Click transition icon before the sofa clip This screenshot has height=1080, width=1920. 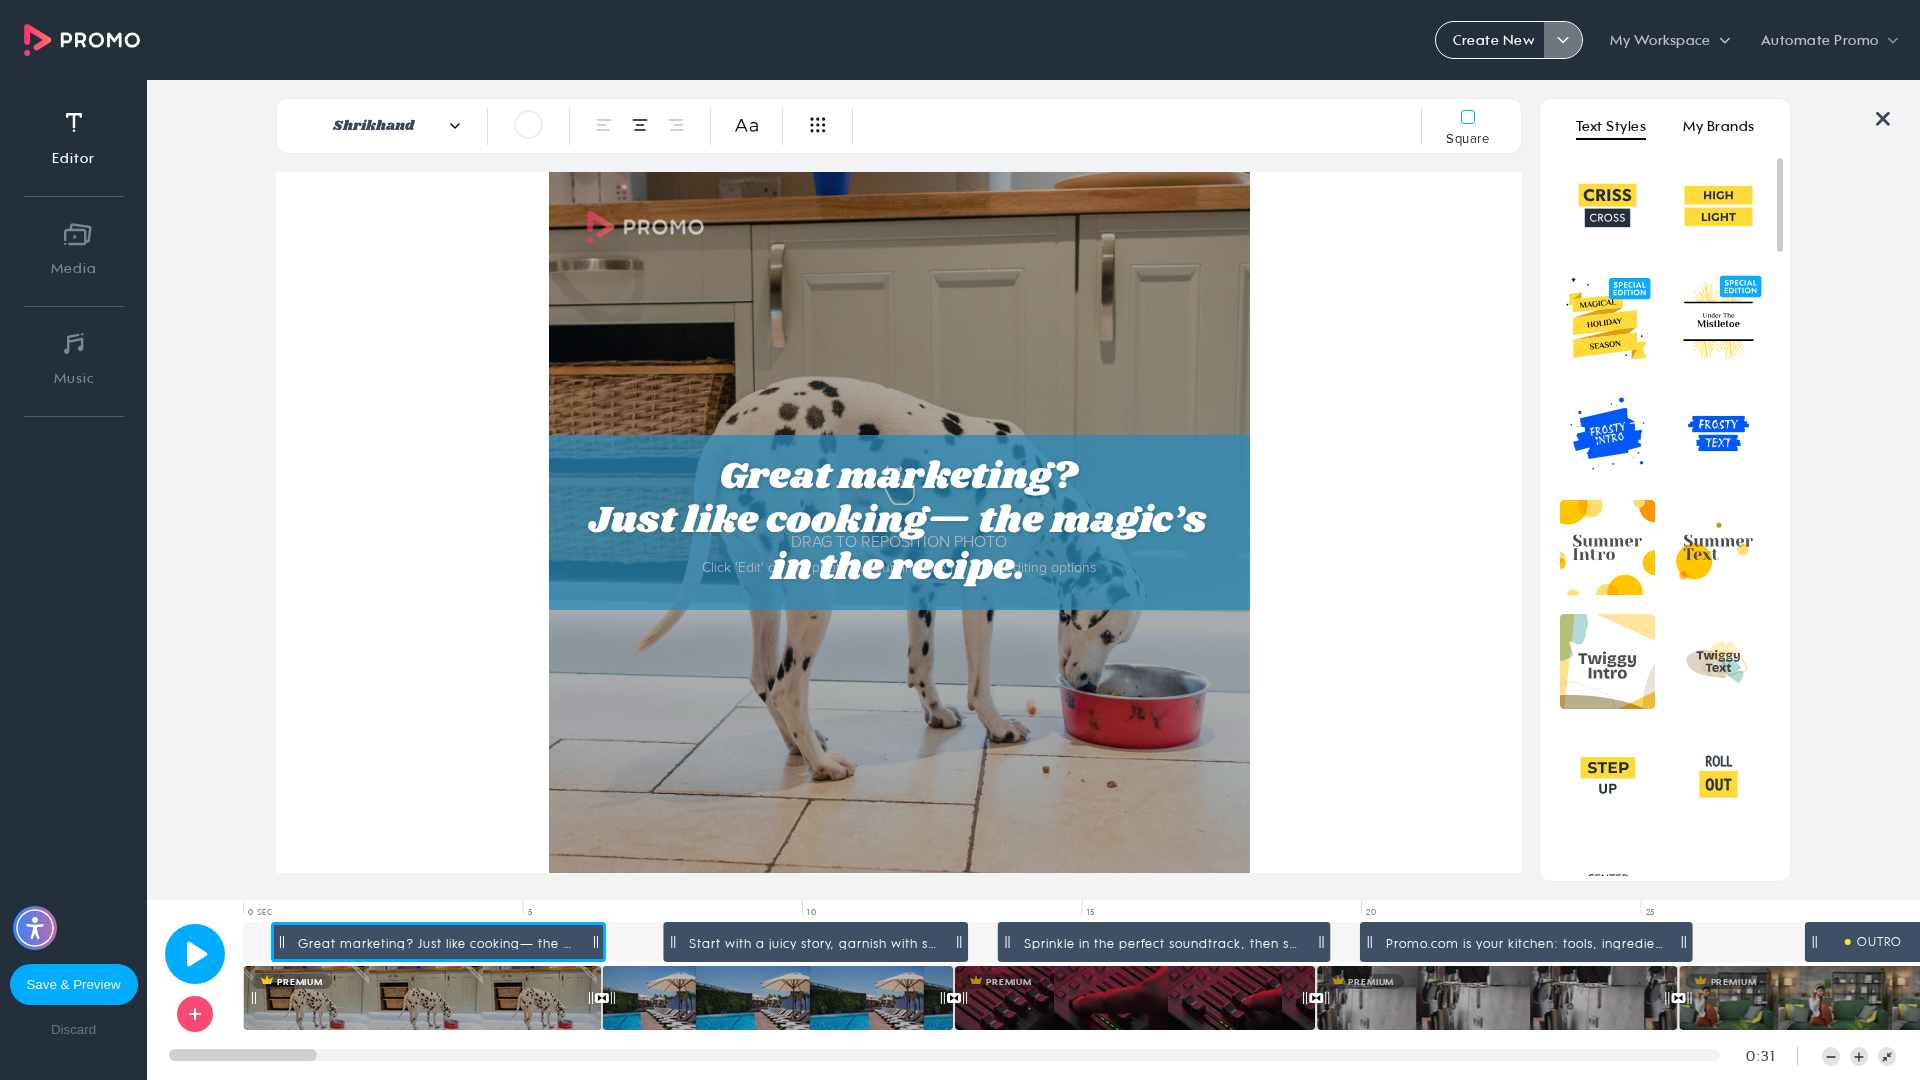tap(1678, 998)
